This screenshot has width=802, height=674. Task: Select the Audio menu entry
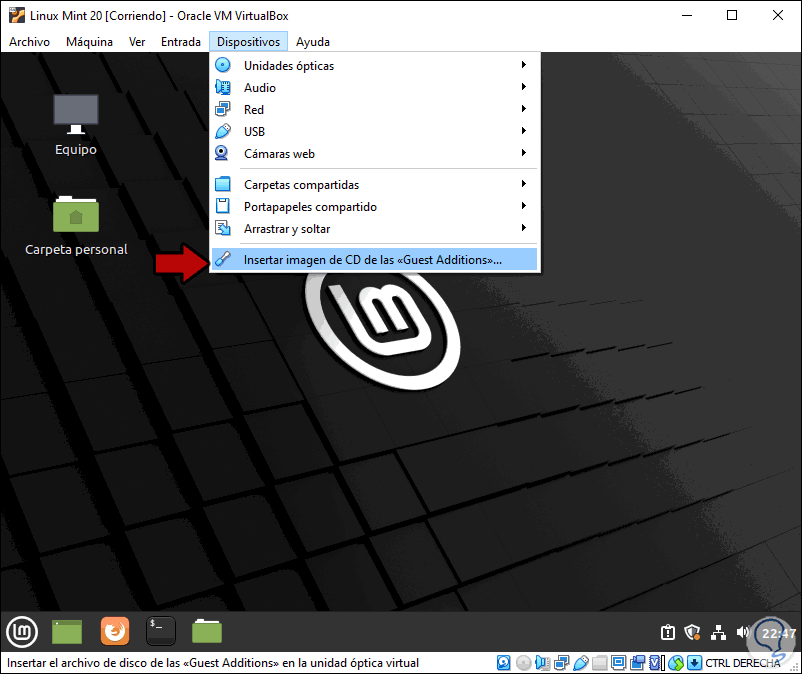(x=374, y=87)
